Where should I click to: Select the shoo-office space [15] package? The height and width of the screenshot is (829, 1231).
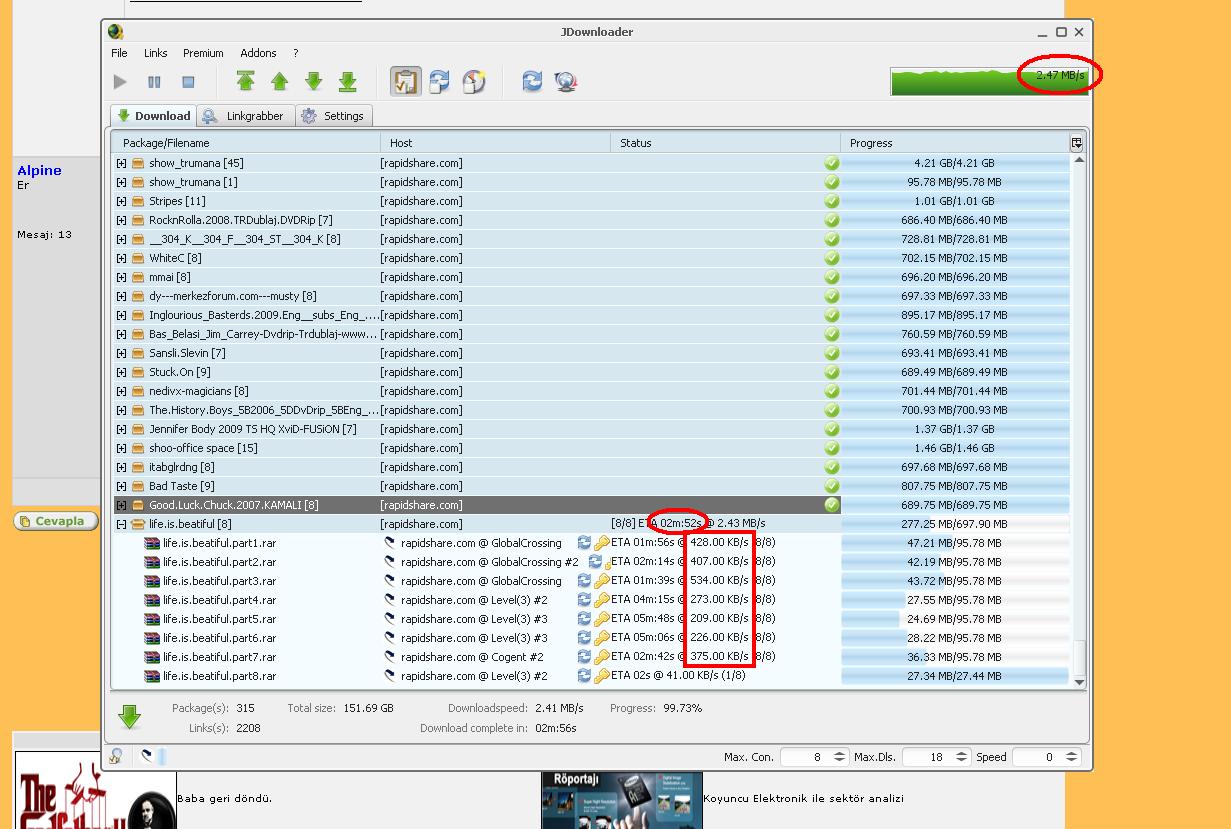point(591,448)
